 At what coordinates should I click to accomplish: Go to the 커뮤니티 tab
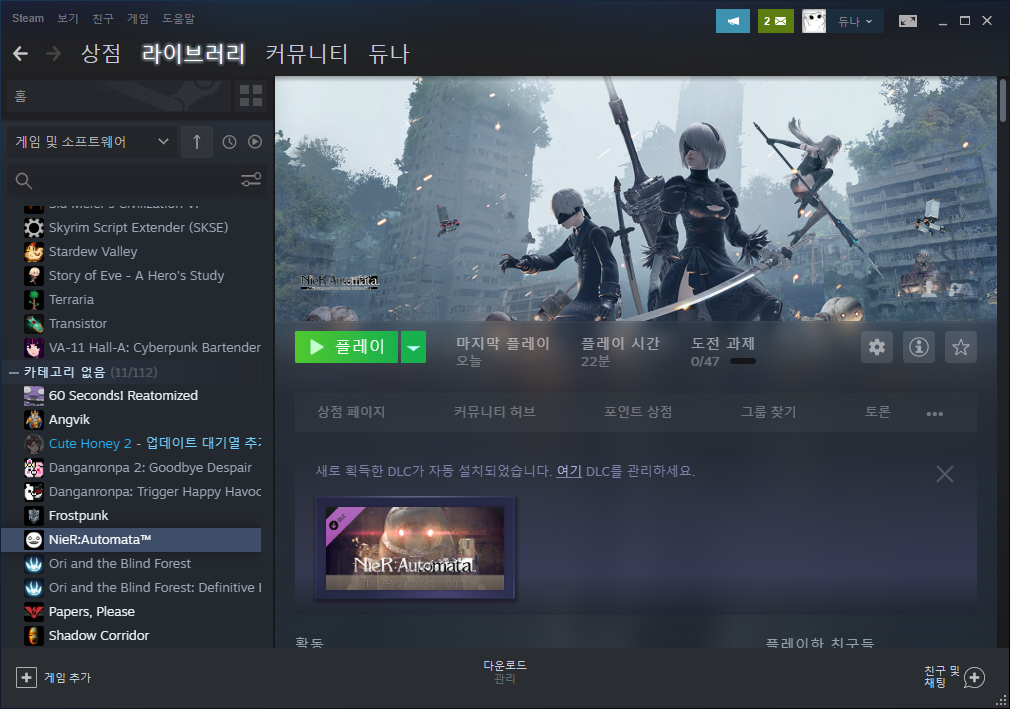pos(307,53)
